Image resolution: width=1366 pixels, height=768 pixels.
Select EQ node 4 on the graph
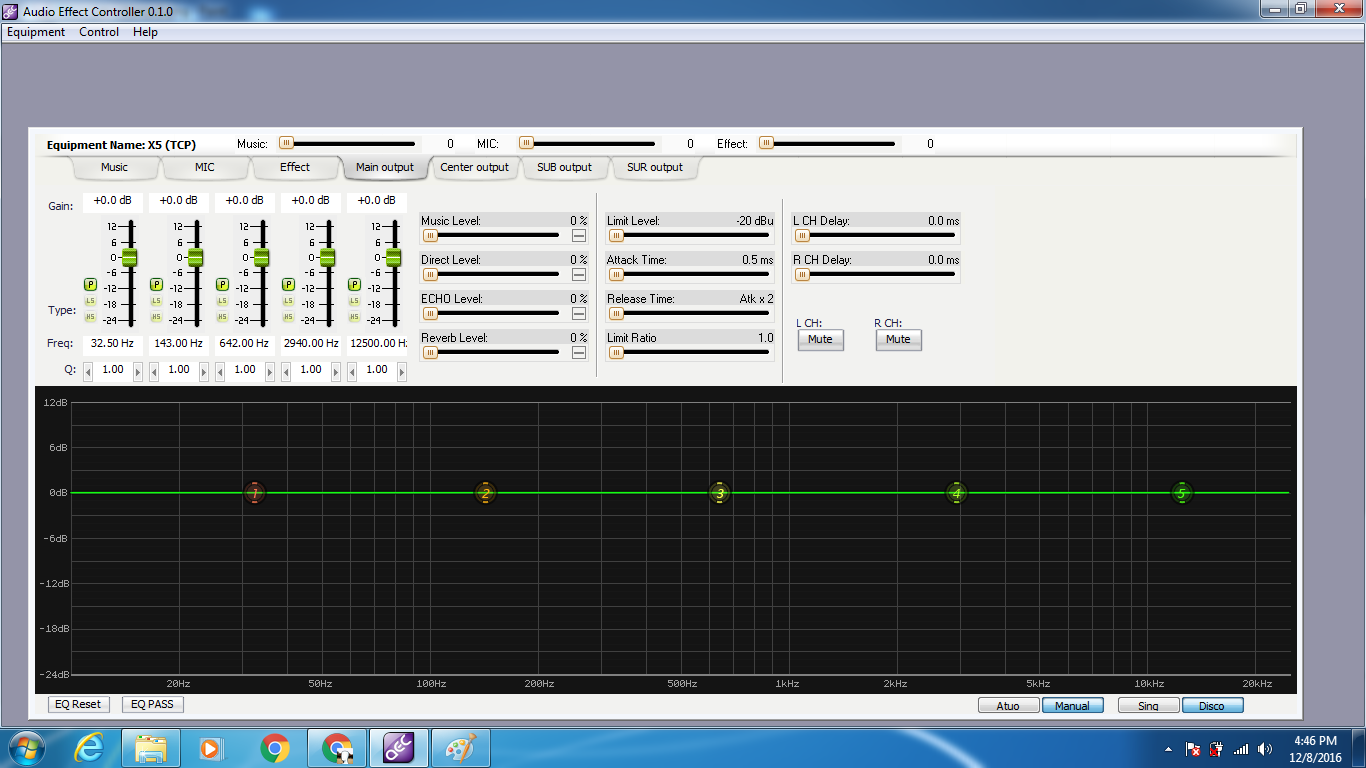pyautogui.click(x=957, y=493)
